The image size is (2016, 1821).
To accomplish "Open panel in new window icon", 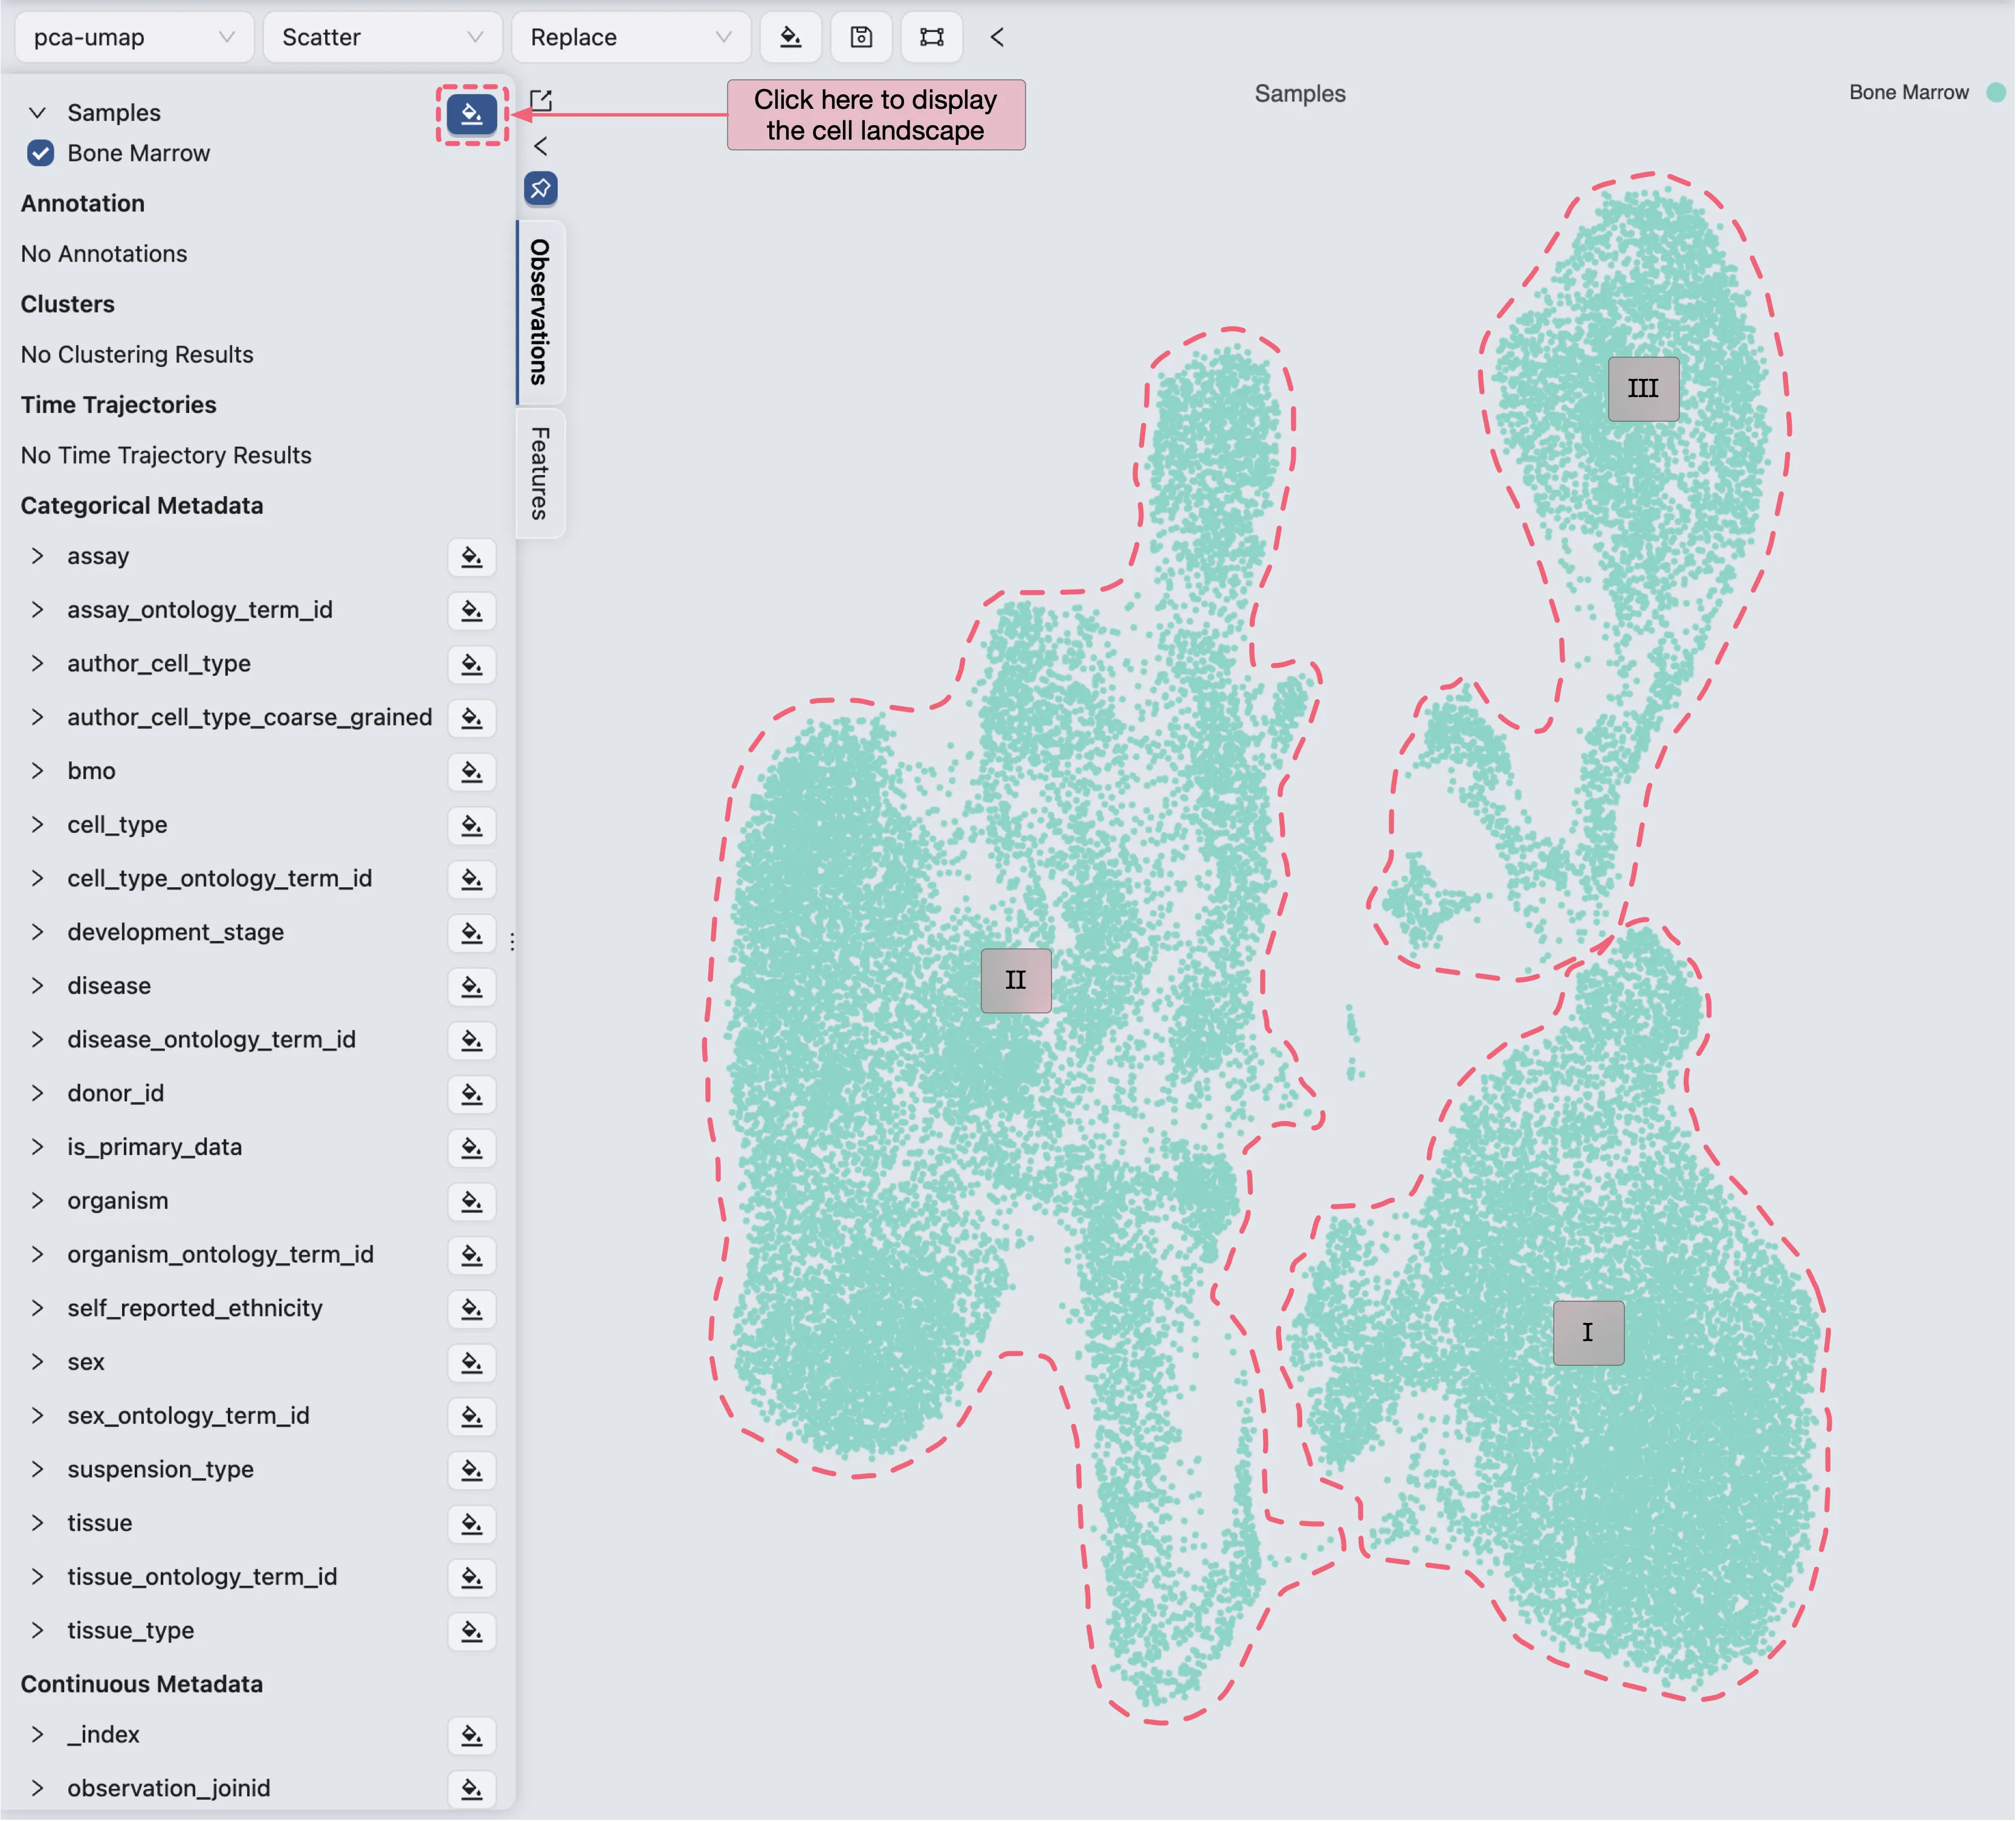I will [541, 100].
